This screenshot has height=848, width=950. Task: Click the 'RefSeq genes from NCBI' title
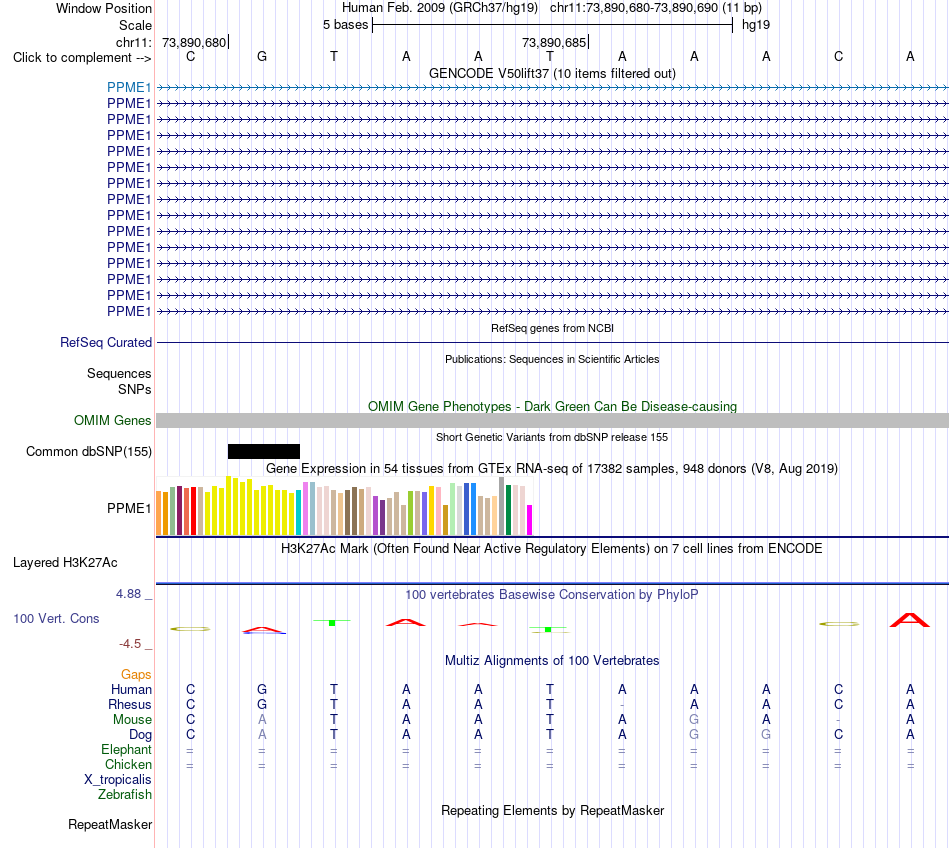[x=552, y=328]
